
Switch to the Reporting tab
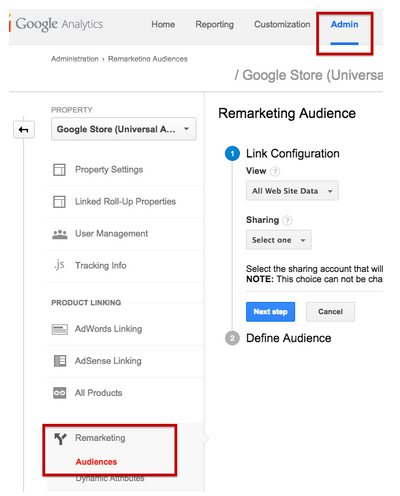point(214,24)
